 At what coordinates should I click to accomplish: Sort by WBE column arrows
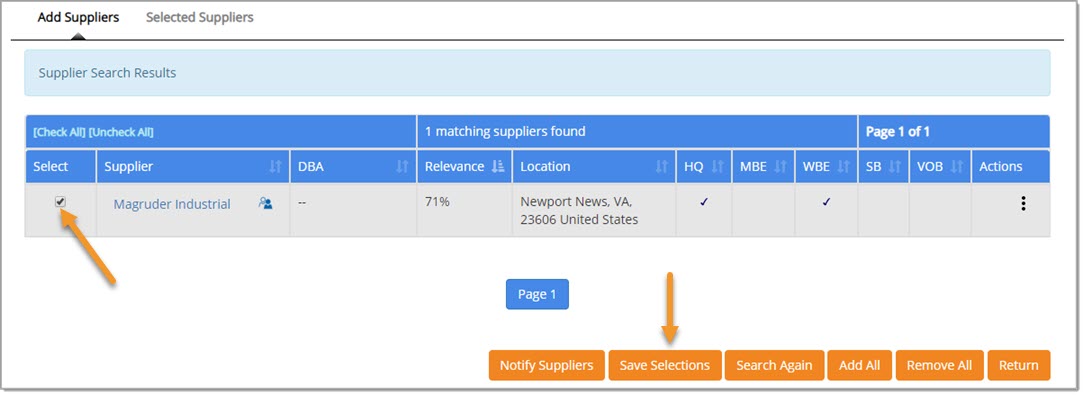point(843,166)
